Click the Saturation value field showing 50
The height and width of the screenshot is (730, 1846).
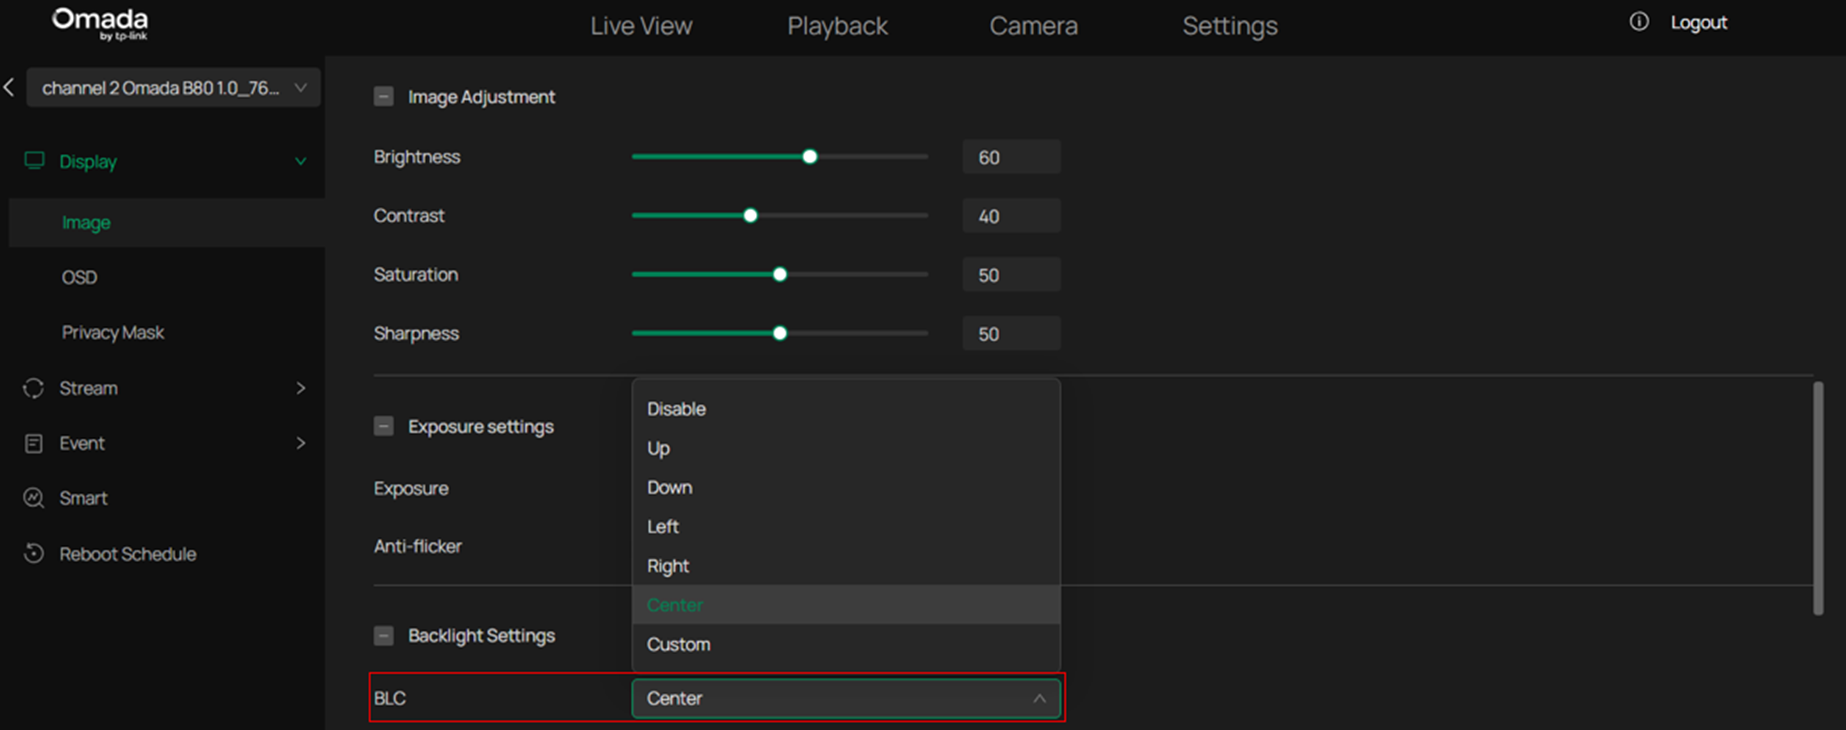click(1011, 275)
